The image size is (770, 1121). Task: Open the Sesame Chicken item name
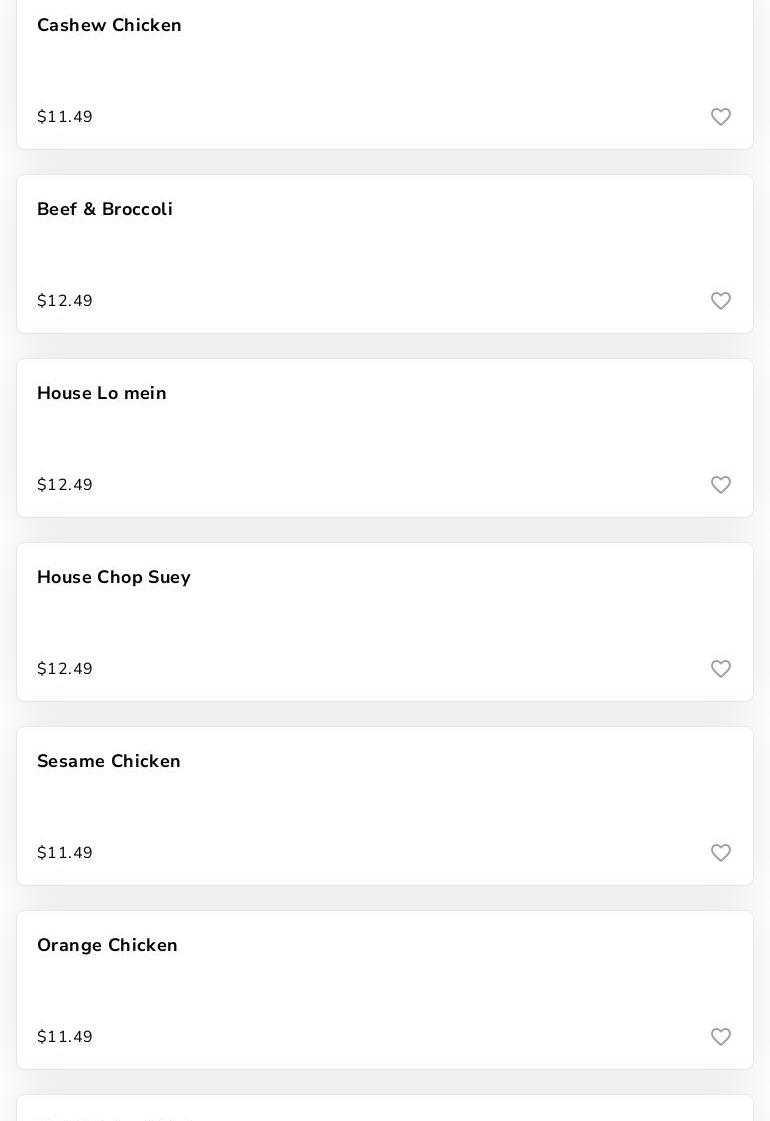coord(109,762)
